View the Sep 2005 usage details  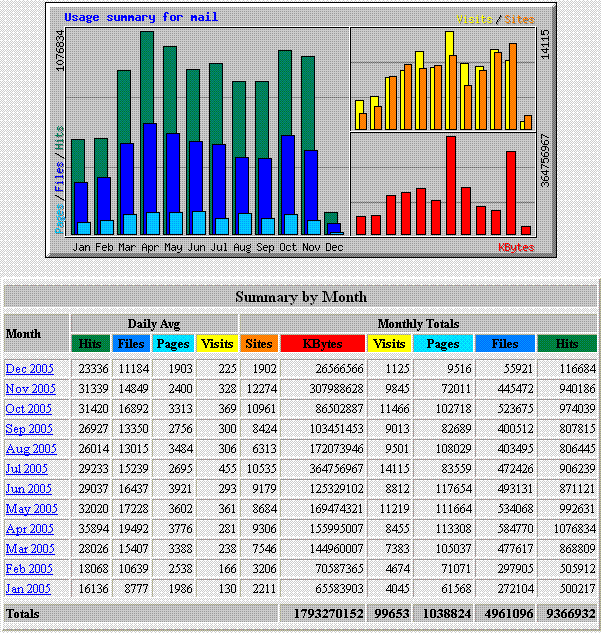[x=30, y=429]
